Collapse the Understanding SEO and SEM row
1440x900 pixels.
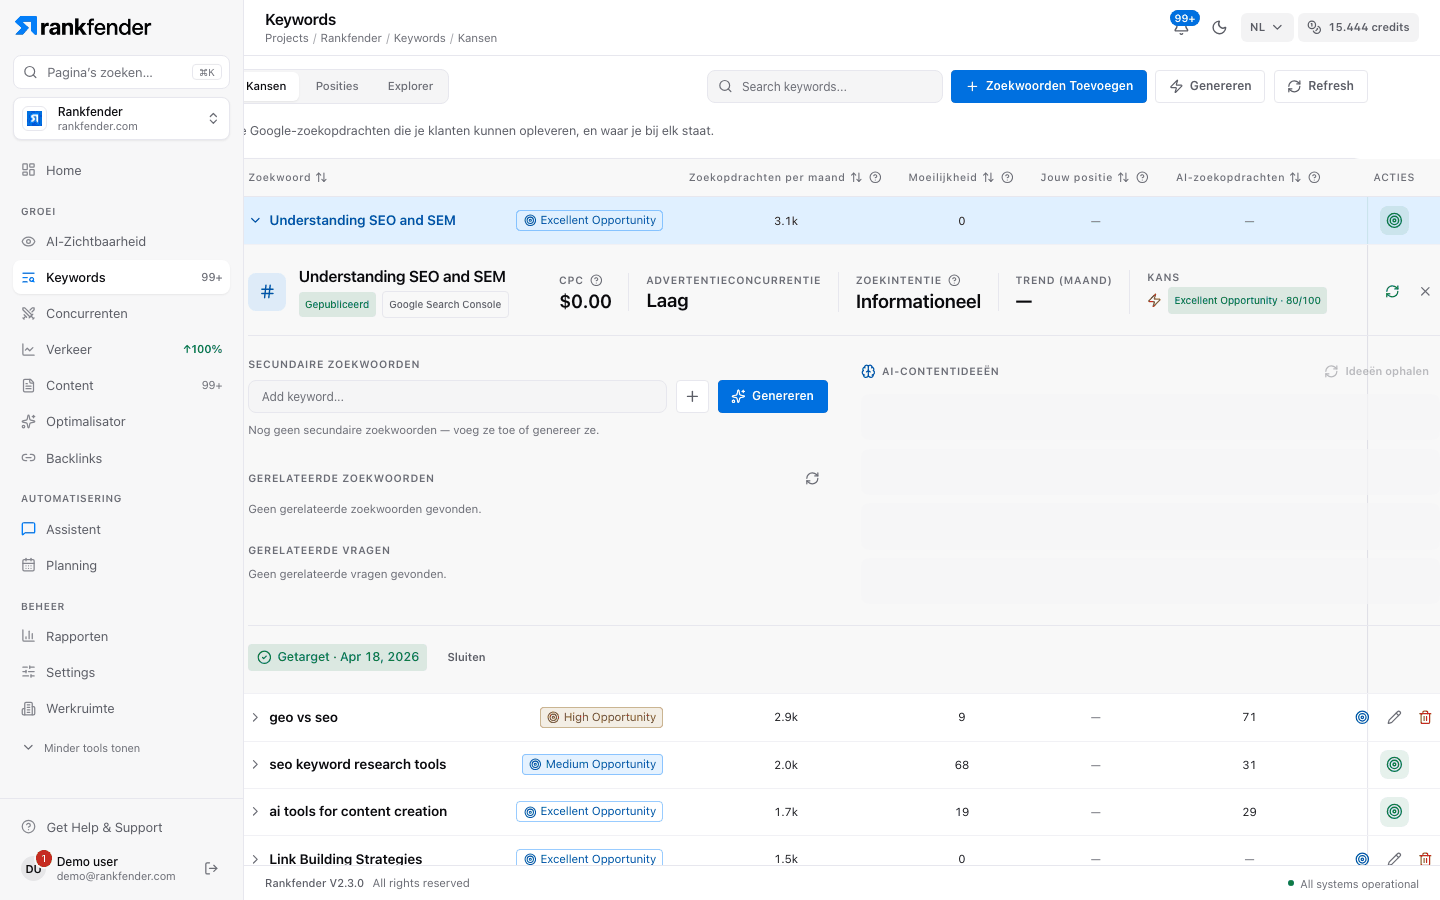[255, 221]
